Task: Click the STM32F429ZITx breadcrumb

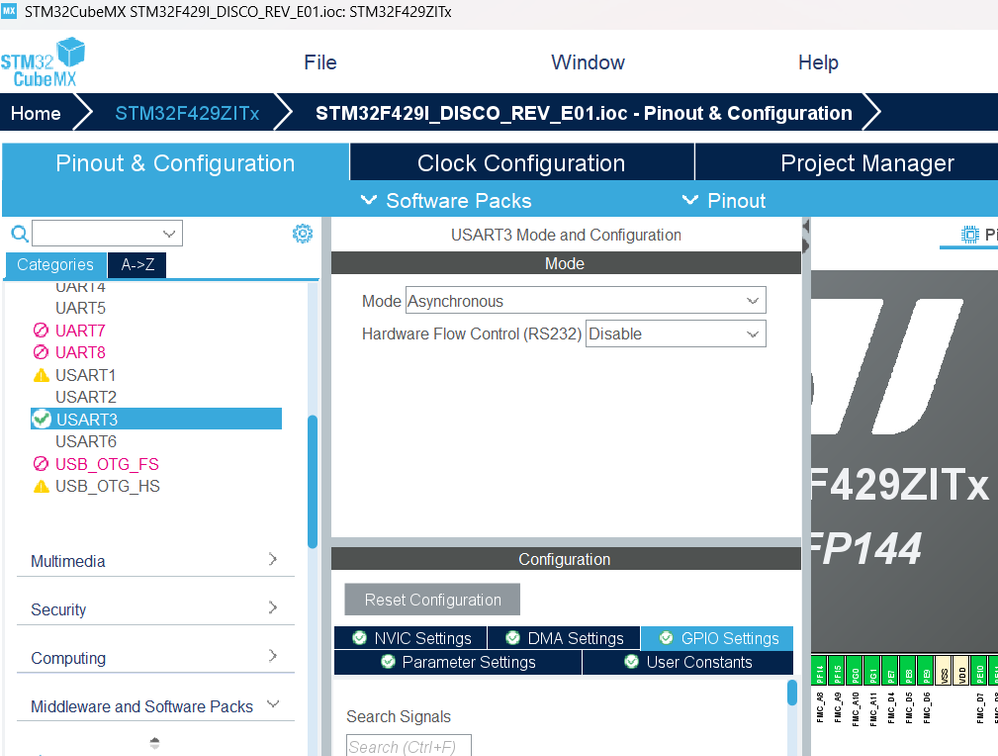Action: (x=187, y=113)
